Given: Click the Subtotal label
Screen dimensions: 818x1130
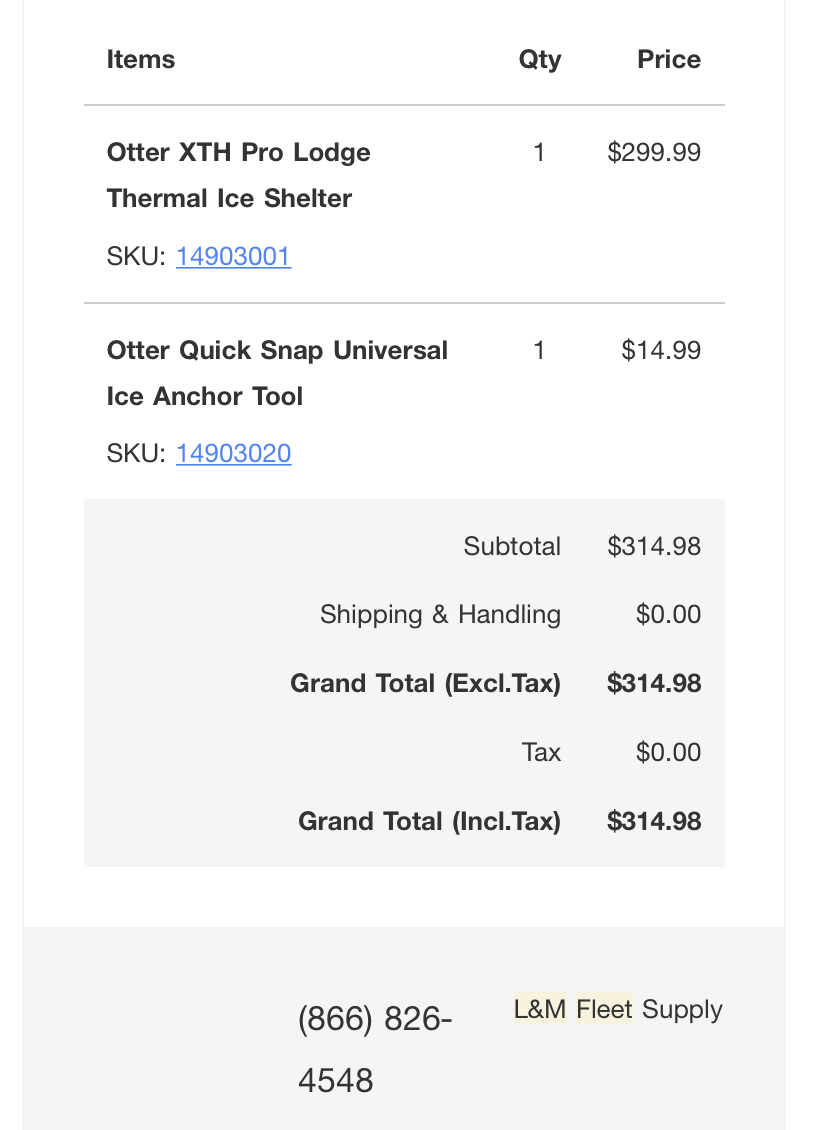Looking at the screenshot, I should pos(512,546).
